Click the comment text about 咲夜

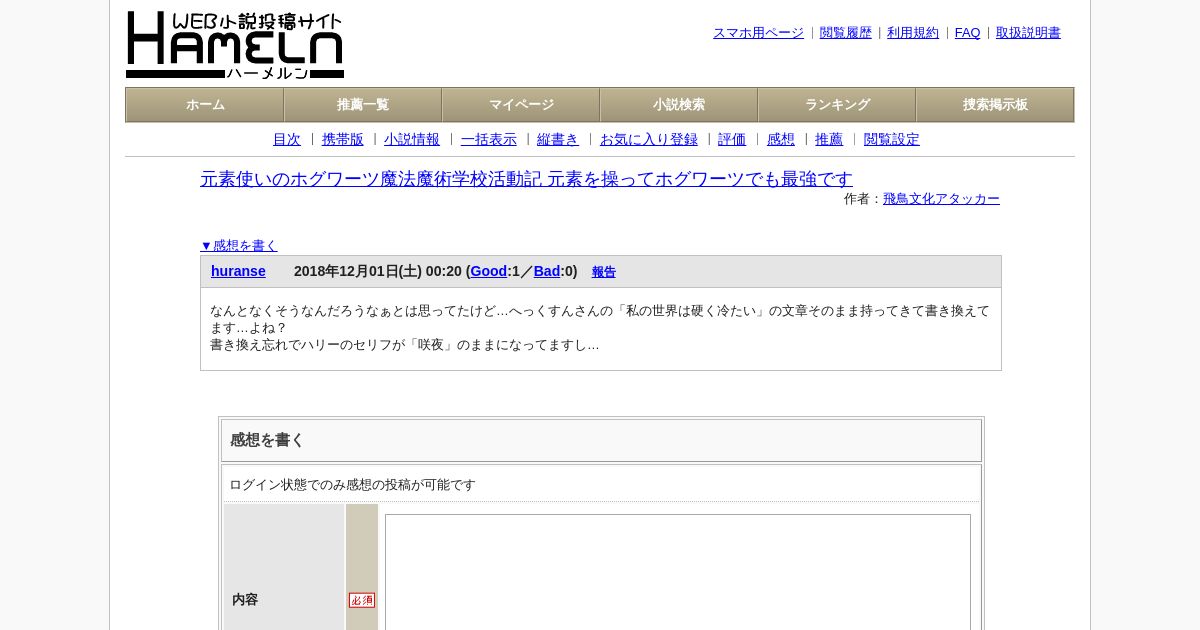point(405,345)
